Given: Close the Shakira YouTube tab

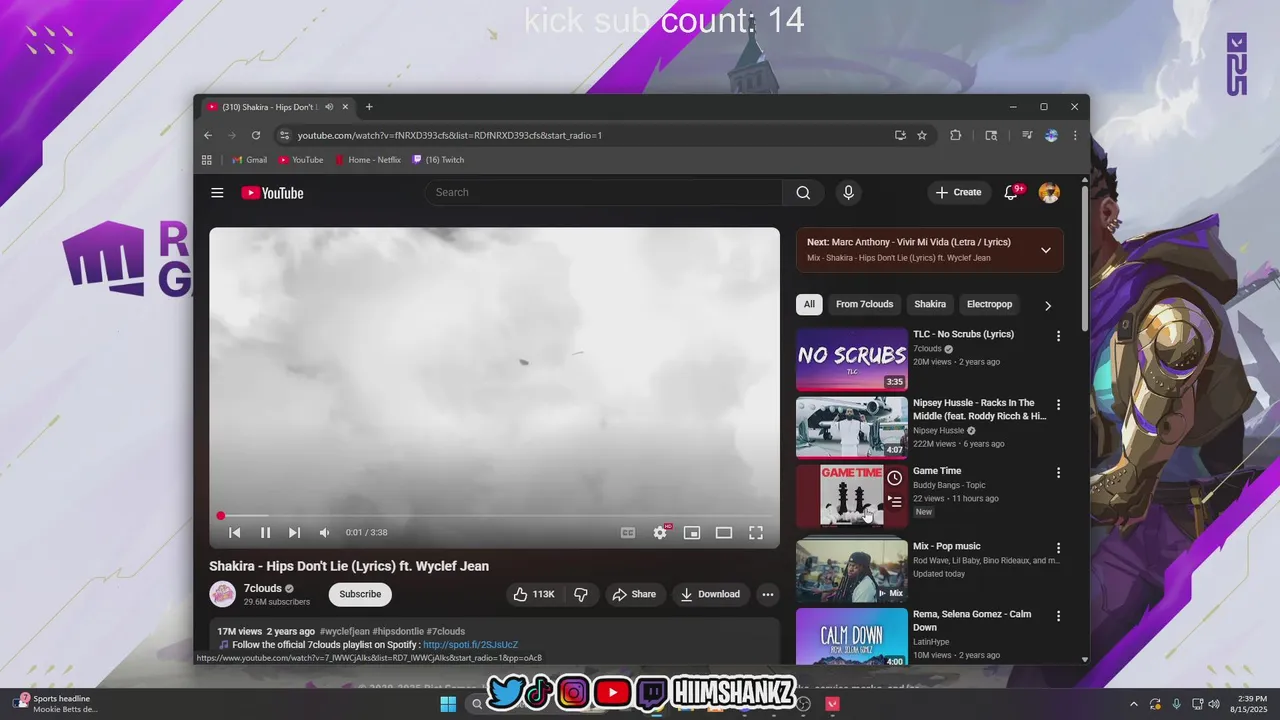Looking at the screenshot, I should click(345, 107).
